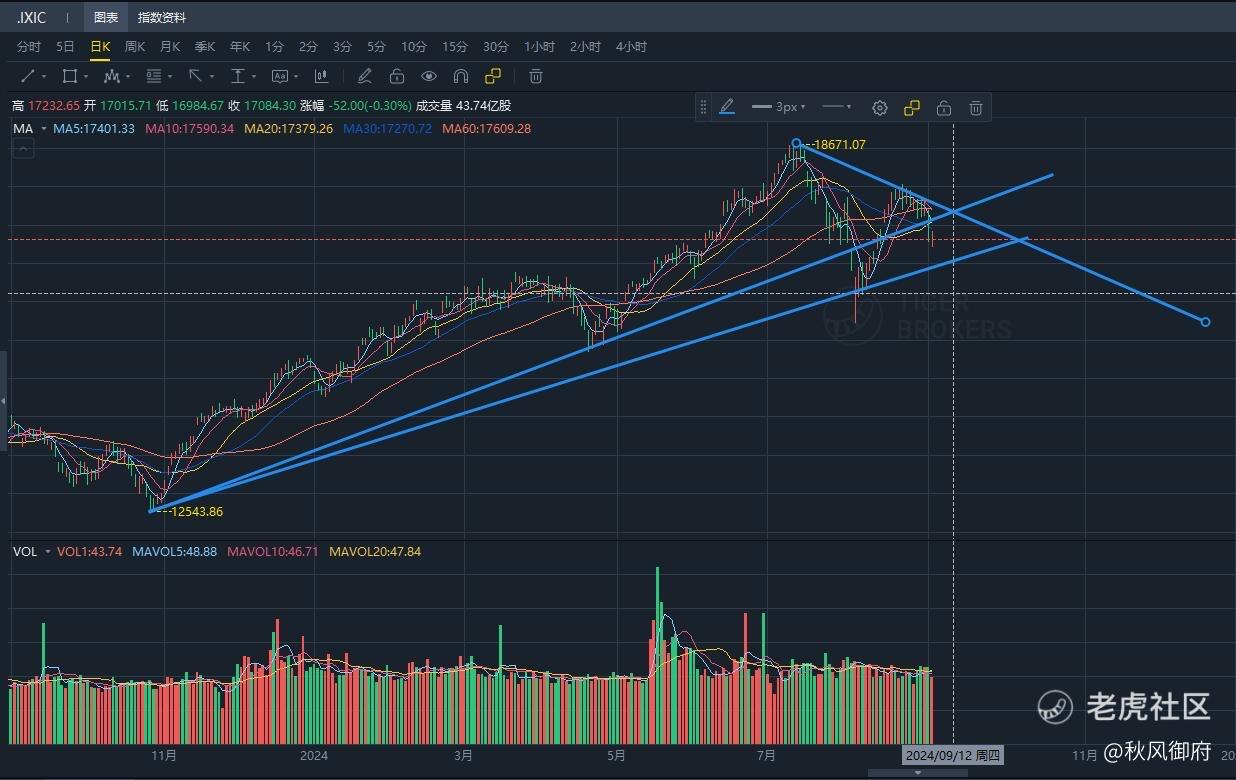Viewport: 1236px width, 780px height.
Task: Select the 10分 timeframe
Action: (414, 47)
